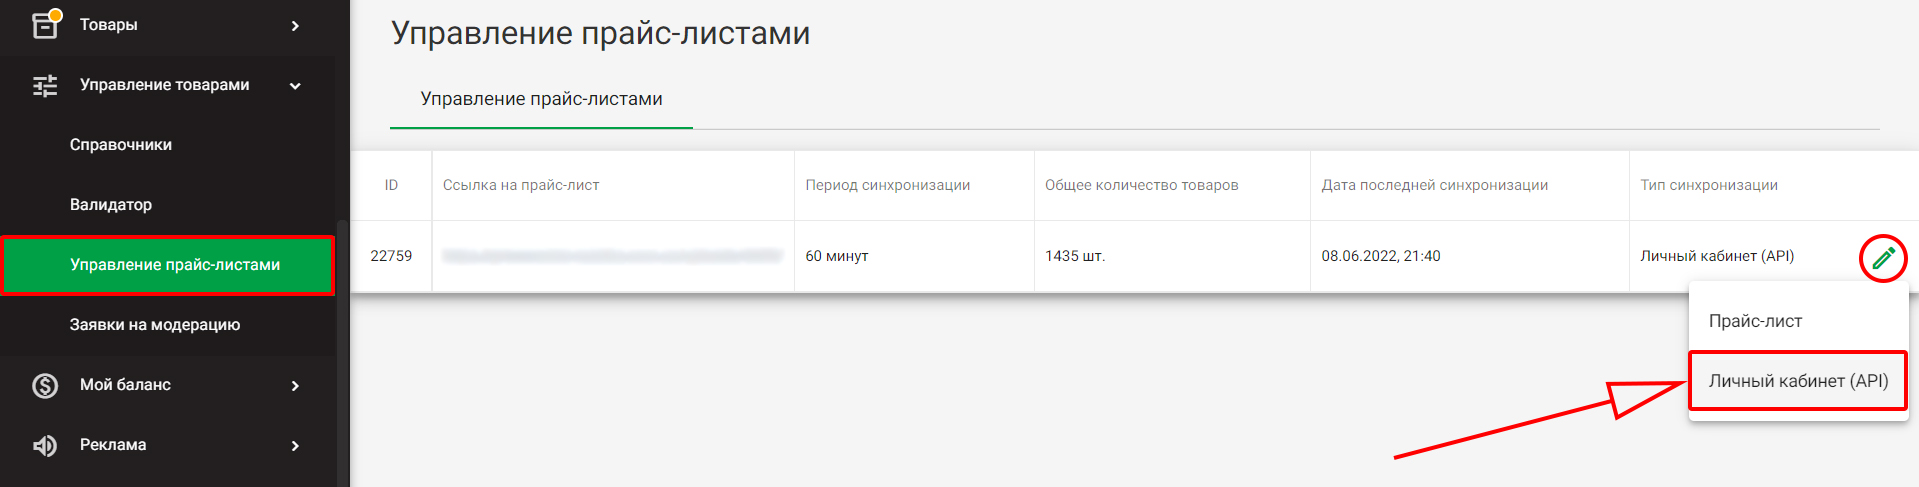Select Управление прайс-листами sidebar item

[168, 265]
